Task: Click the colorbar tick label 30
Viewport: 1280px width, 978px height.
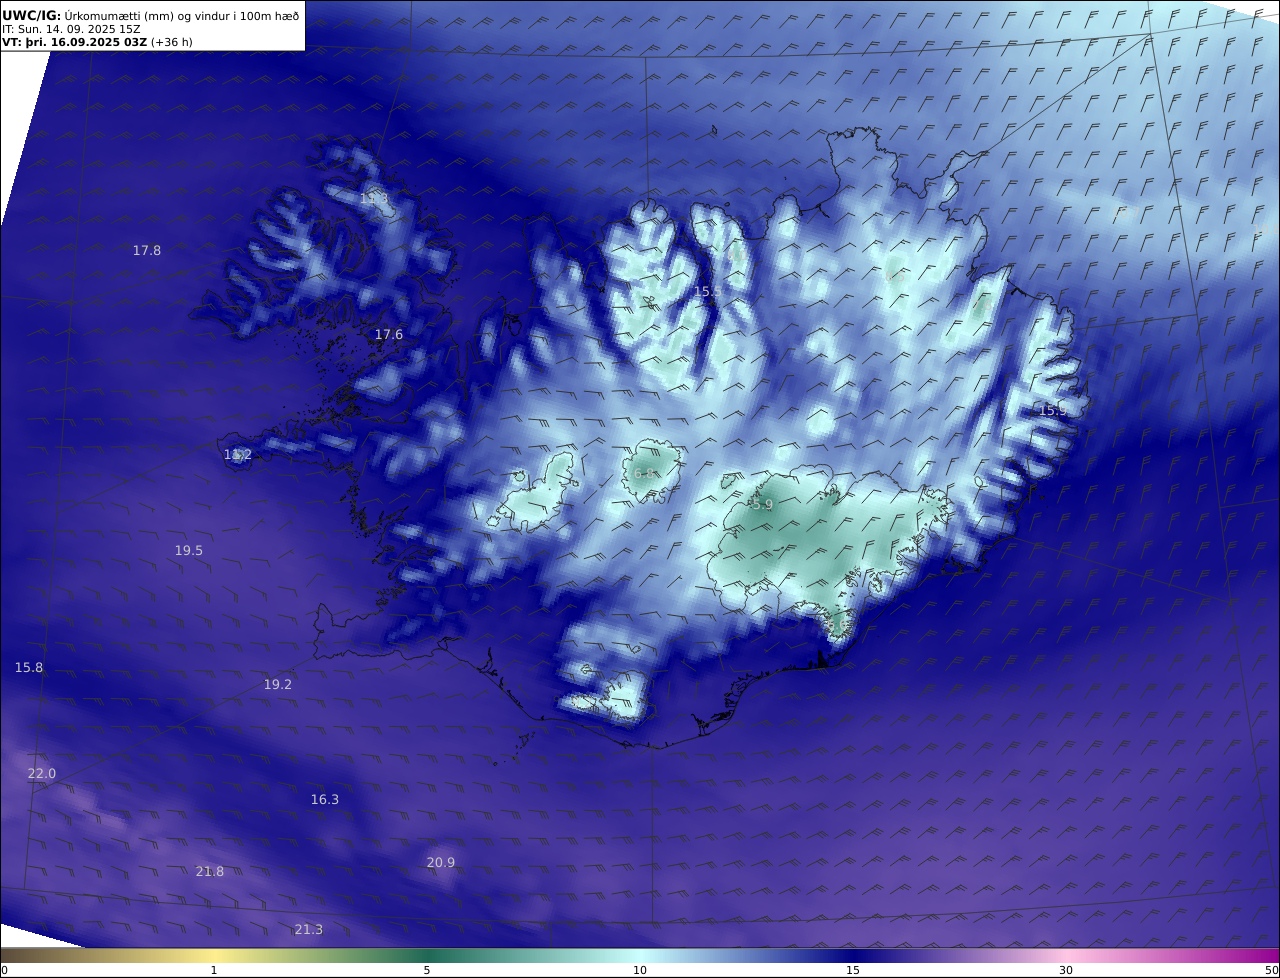Action: tap(1066, 970)
